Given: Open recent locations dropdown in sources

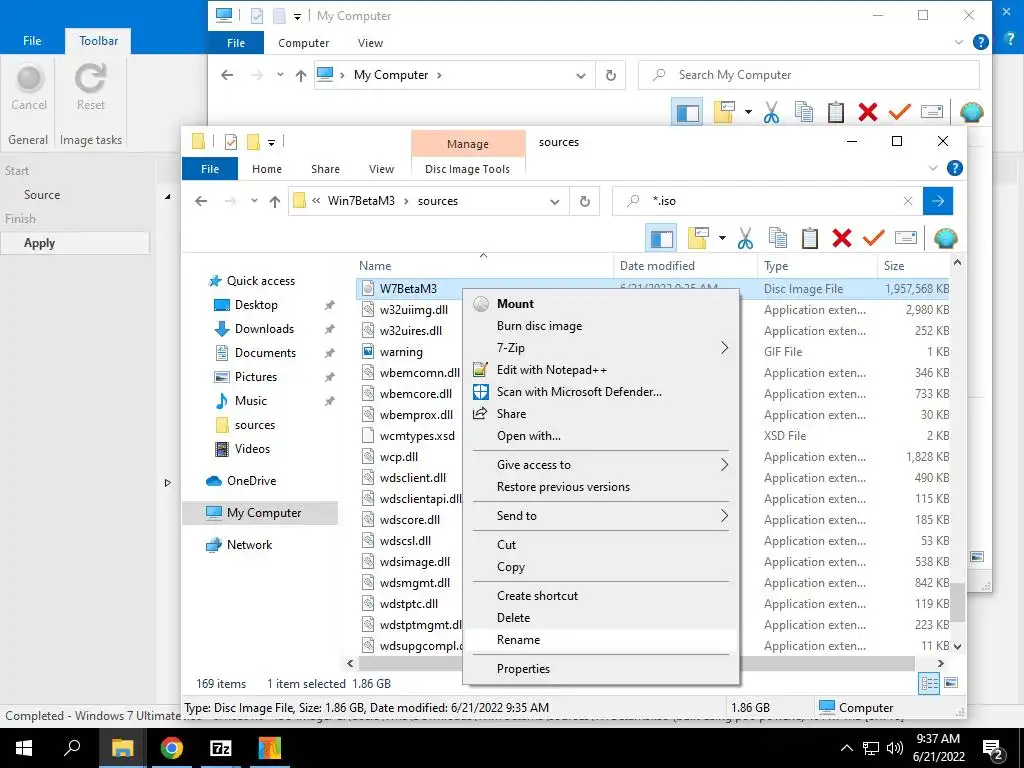Looking at the screenshot, I should pos(254,201).
